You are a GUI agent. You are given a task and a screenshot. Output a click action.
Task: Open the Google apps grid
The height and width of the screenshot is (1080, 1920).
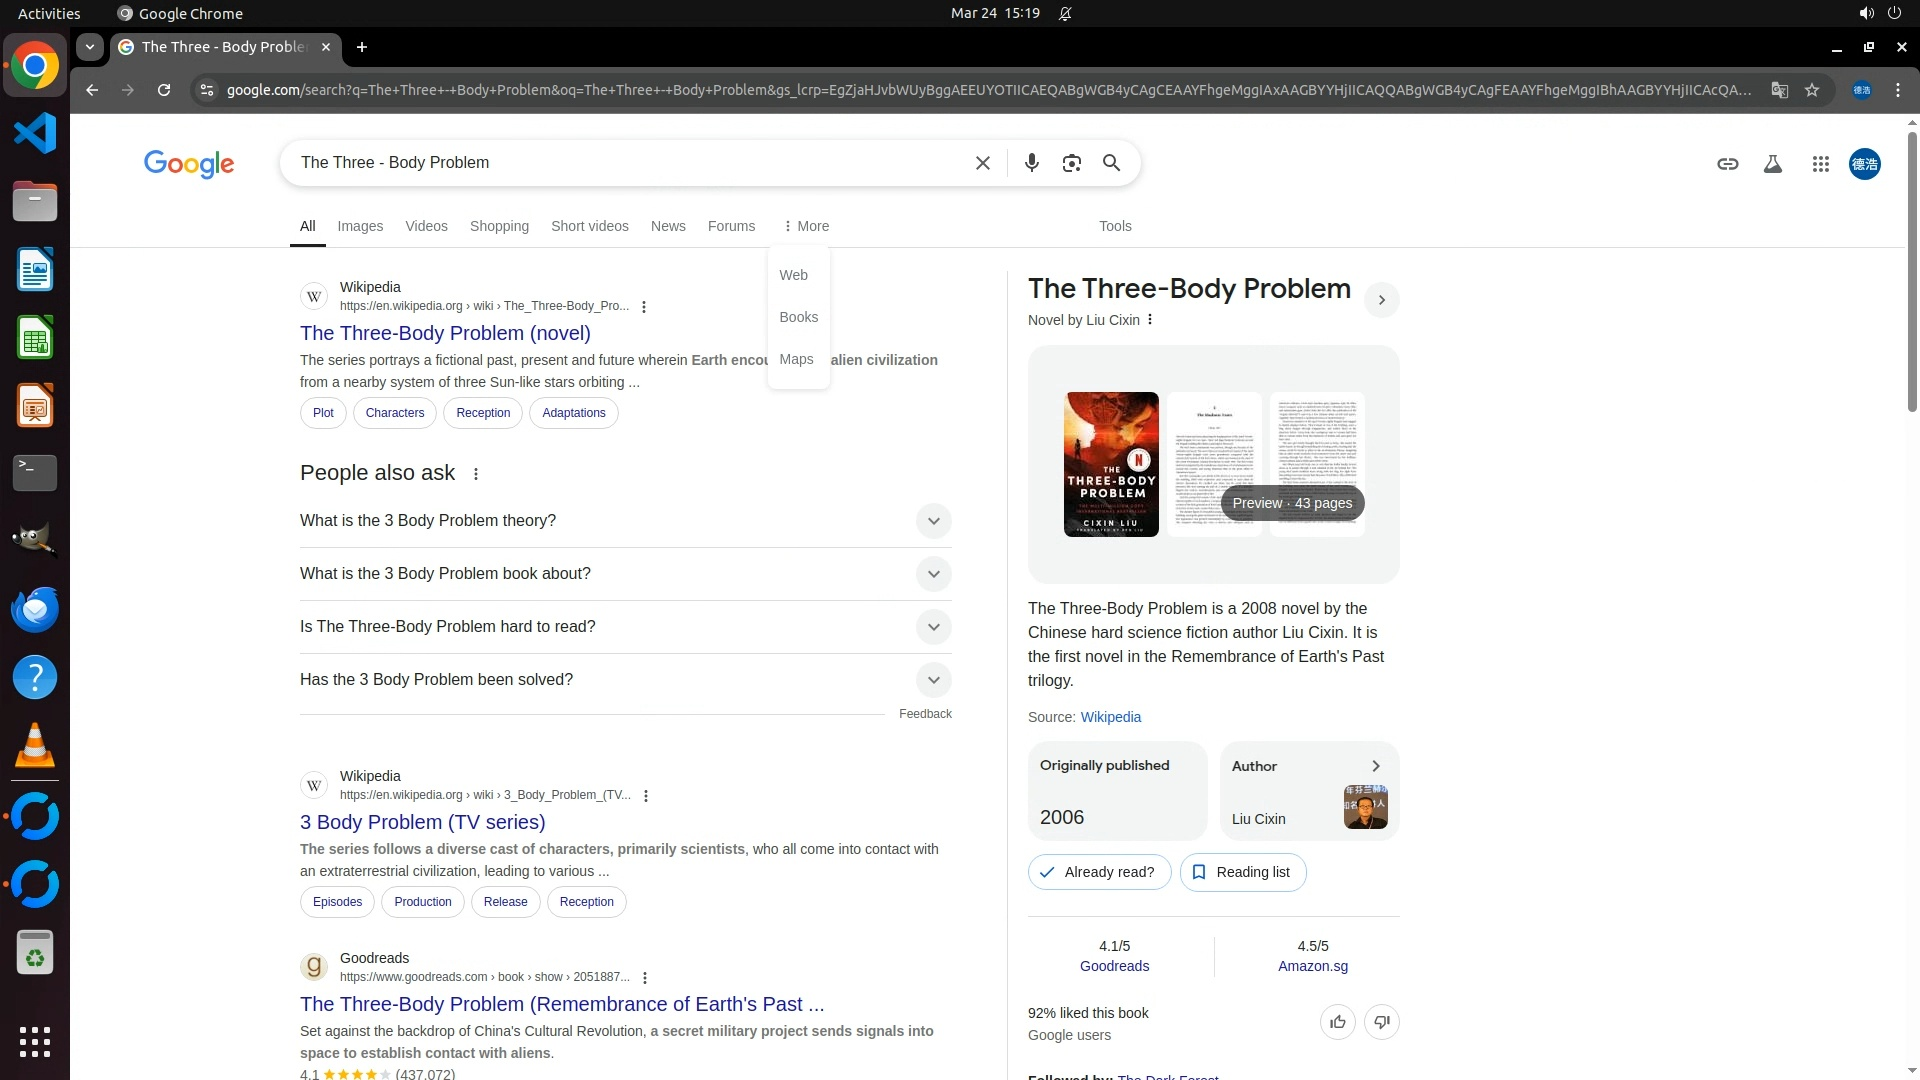click(1820, 164)
